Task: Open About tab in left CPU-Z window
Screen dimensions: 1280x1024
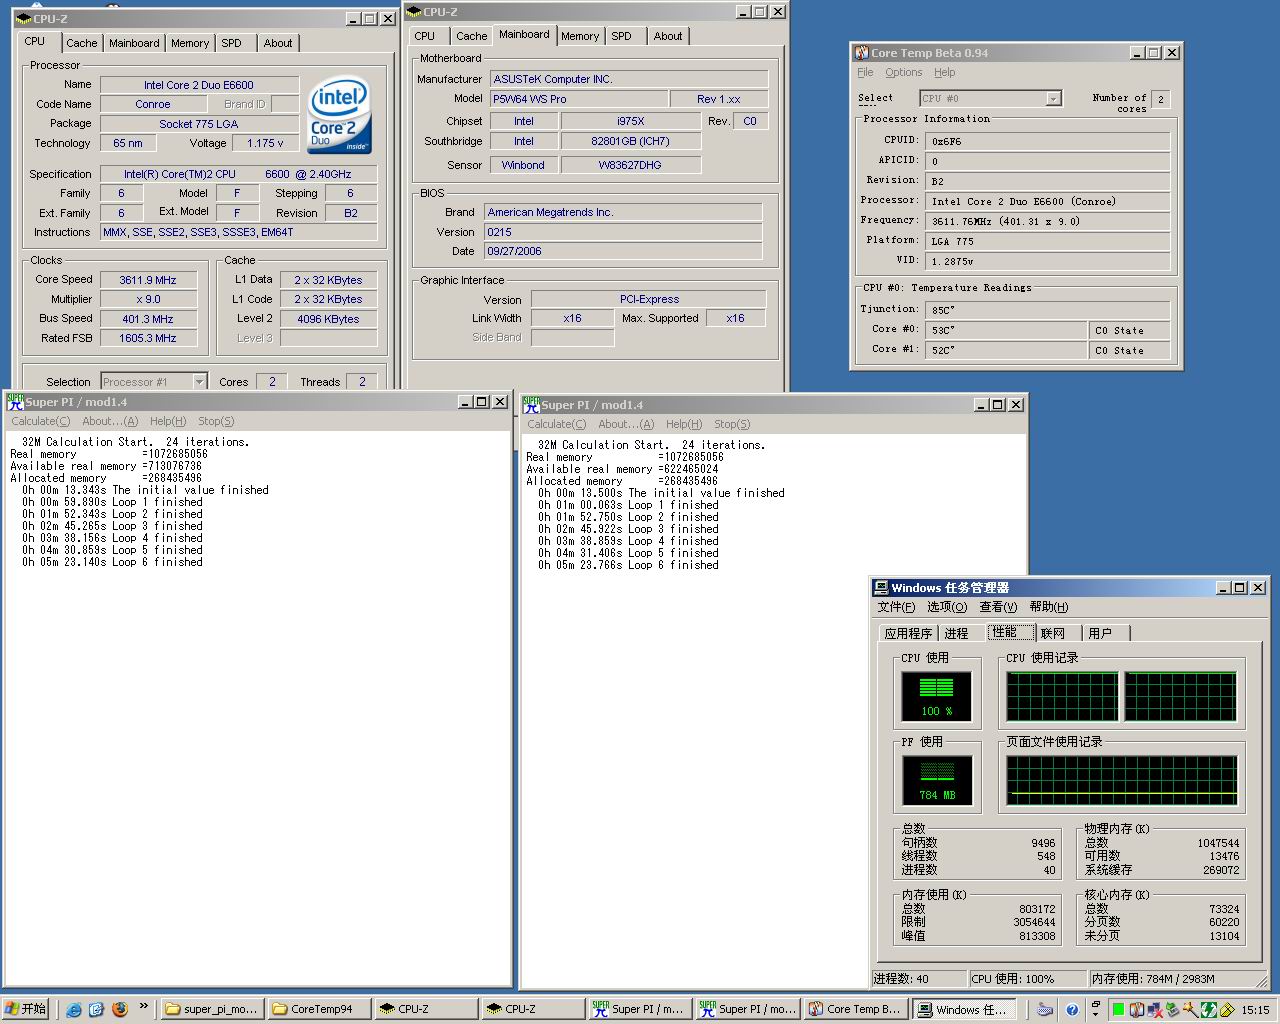Action: tap(278, 43)
